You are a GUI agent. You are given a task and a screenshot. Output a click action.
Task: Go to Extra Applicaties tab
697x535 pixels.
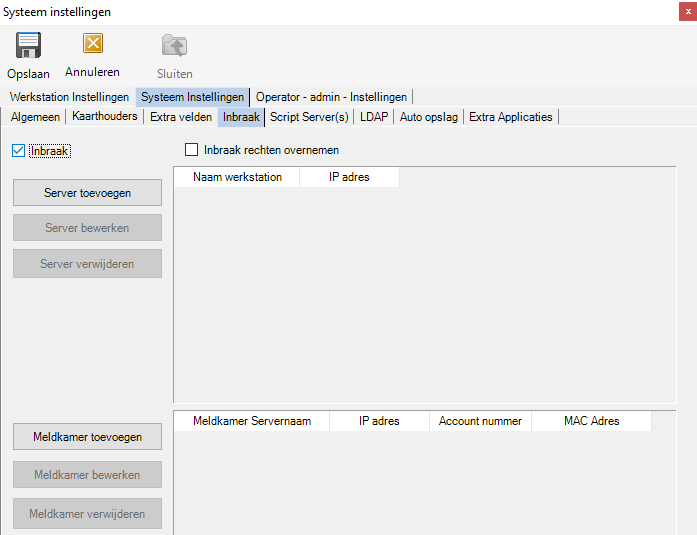point(511,117)
